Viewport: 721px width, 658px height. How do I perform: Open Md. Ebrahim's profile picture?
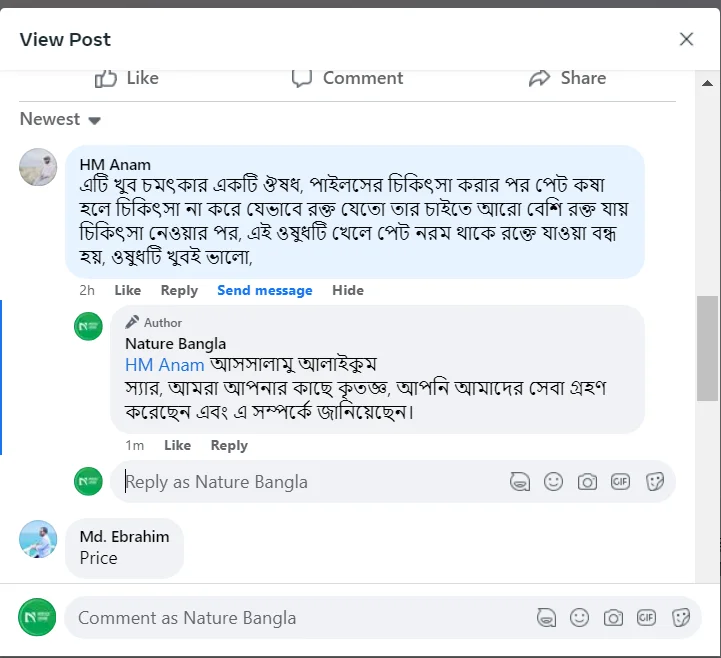click(x=38, y=539)
